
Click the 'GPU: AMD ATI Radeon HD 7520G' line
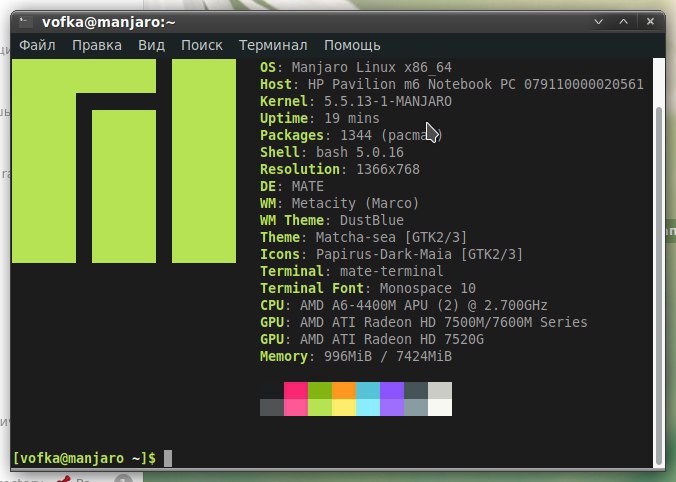click(x=372, y=340)
